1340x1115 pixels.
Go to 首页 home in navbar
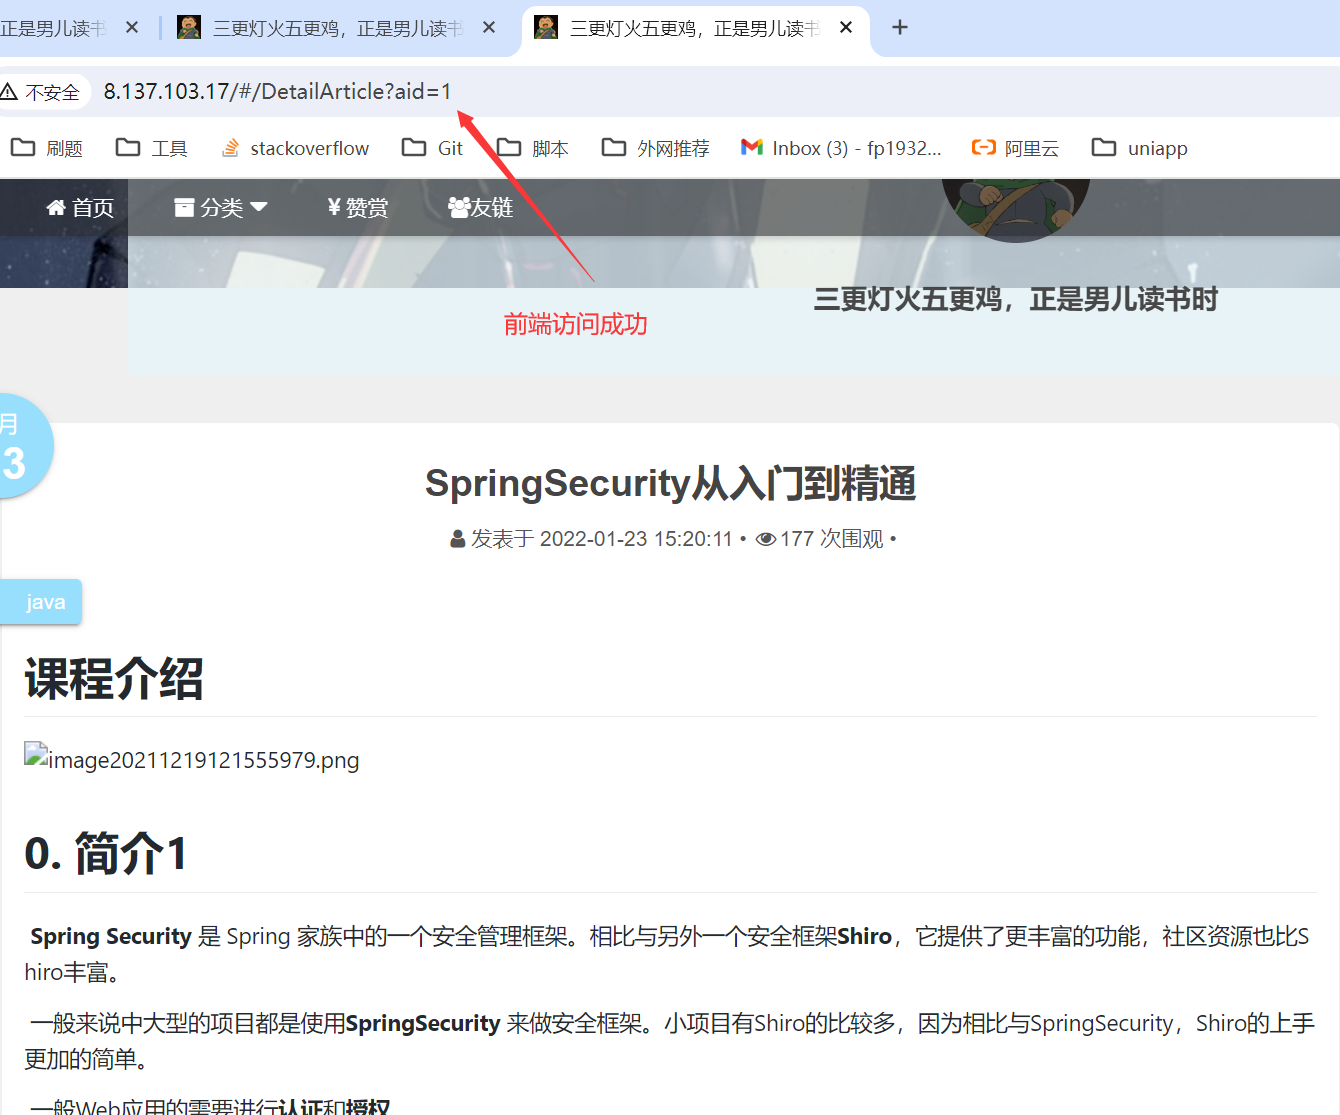coord(80,207)
